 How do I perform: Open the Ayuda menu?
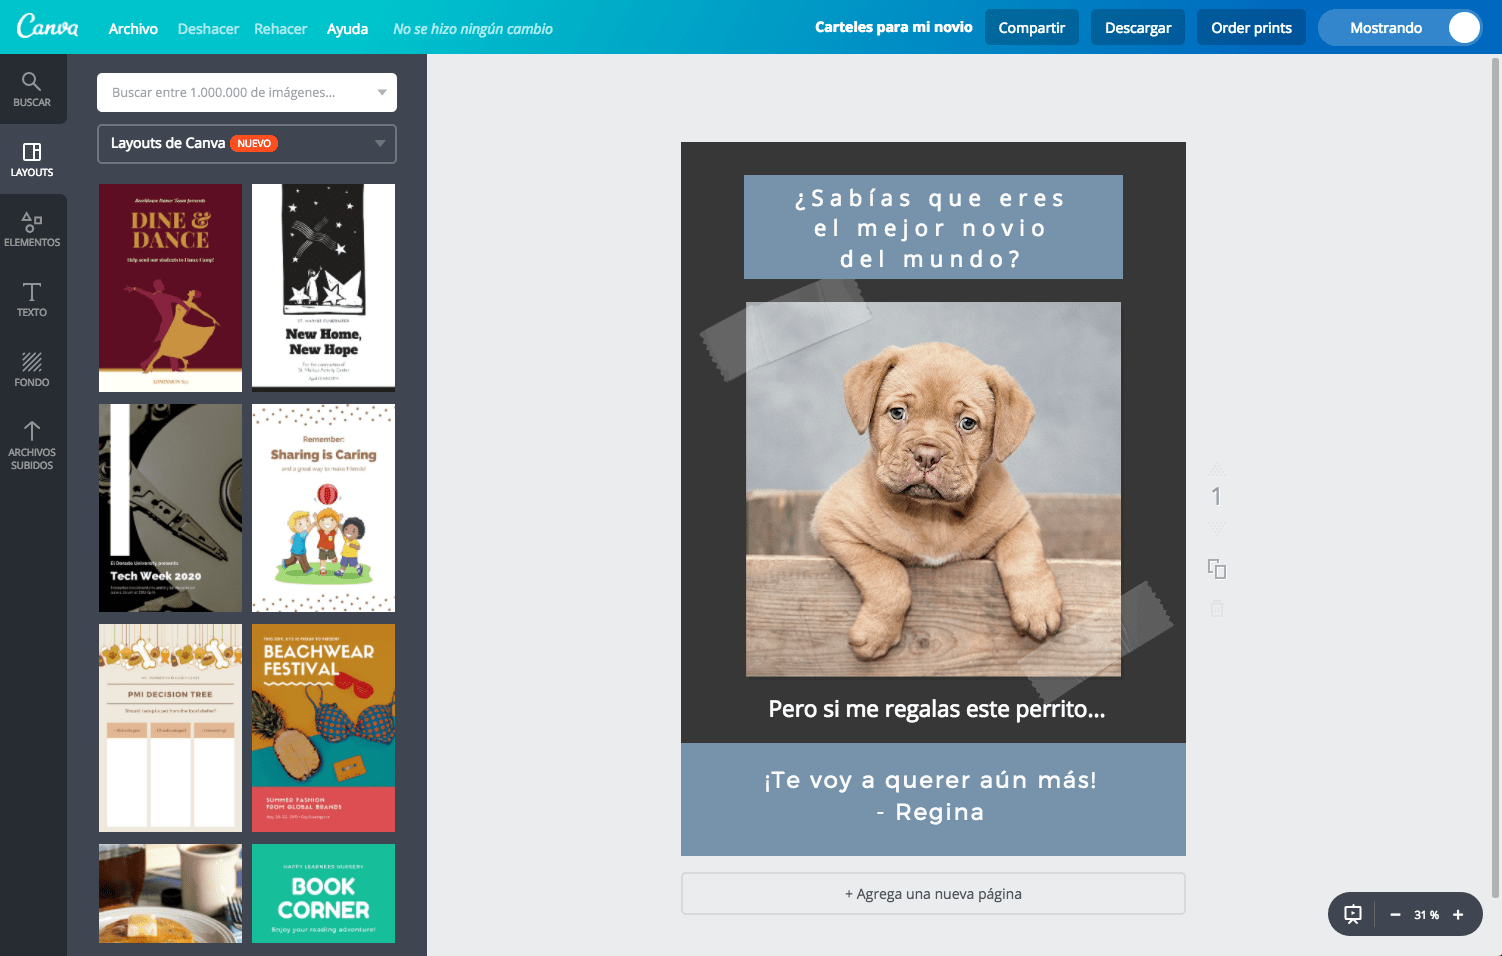(x=347, y=29)
